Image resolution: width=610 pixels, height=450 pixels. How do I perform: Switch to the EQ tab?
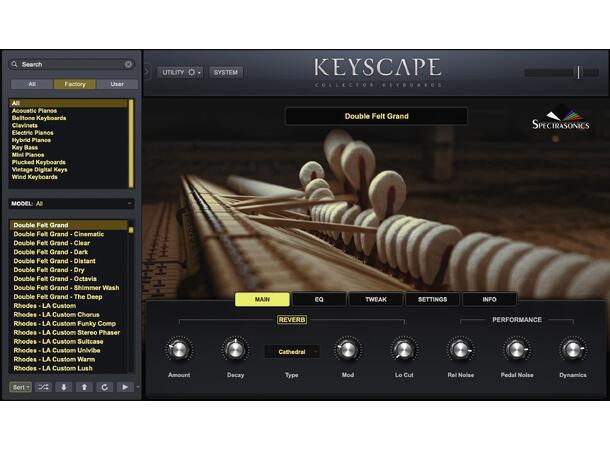coord(319,299)
